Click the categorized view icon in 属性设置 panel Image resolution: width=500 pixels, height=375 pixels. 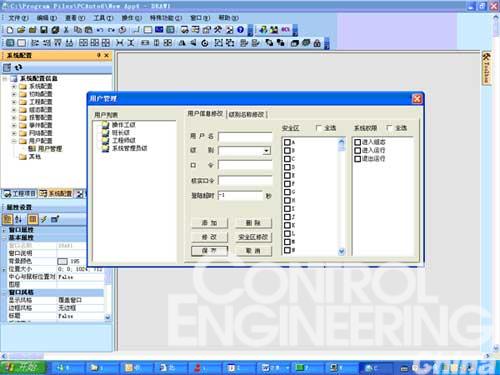(7, 219)
